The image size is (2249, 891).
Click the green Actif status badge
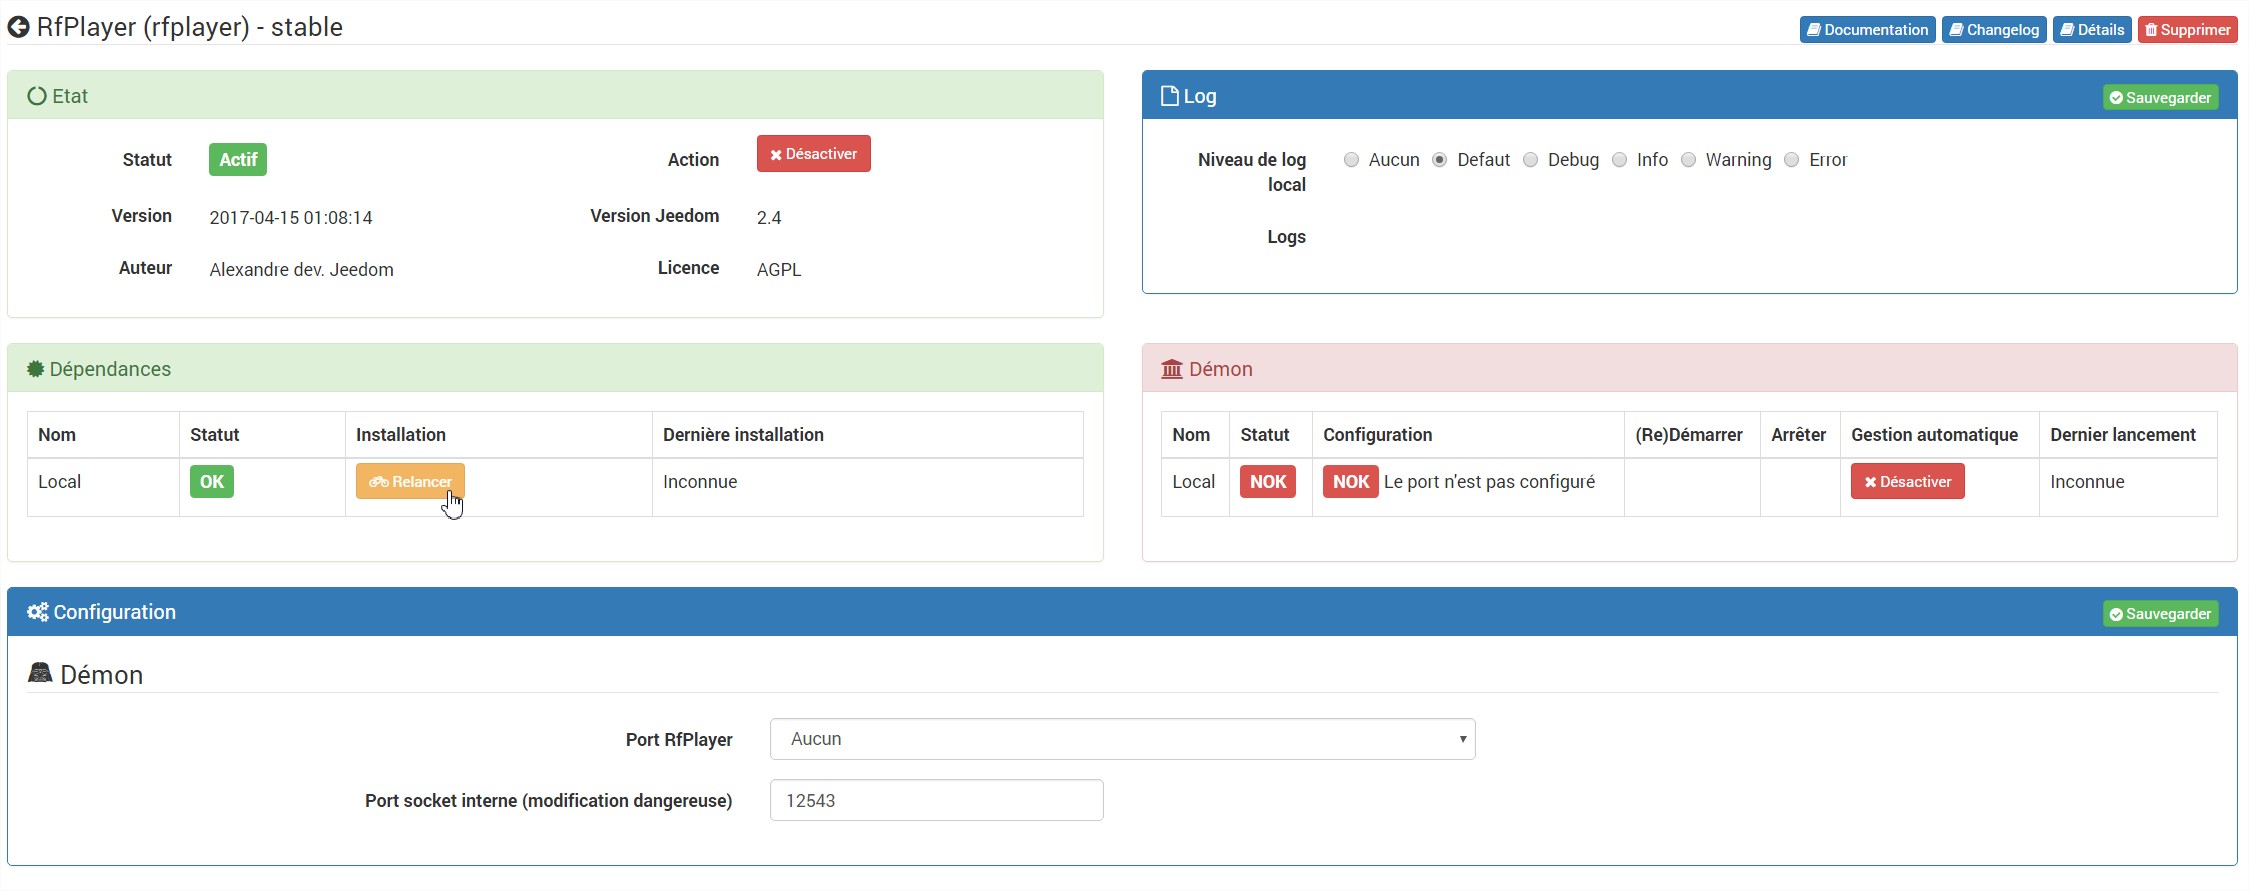coord(238,160)
